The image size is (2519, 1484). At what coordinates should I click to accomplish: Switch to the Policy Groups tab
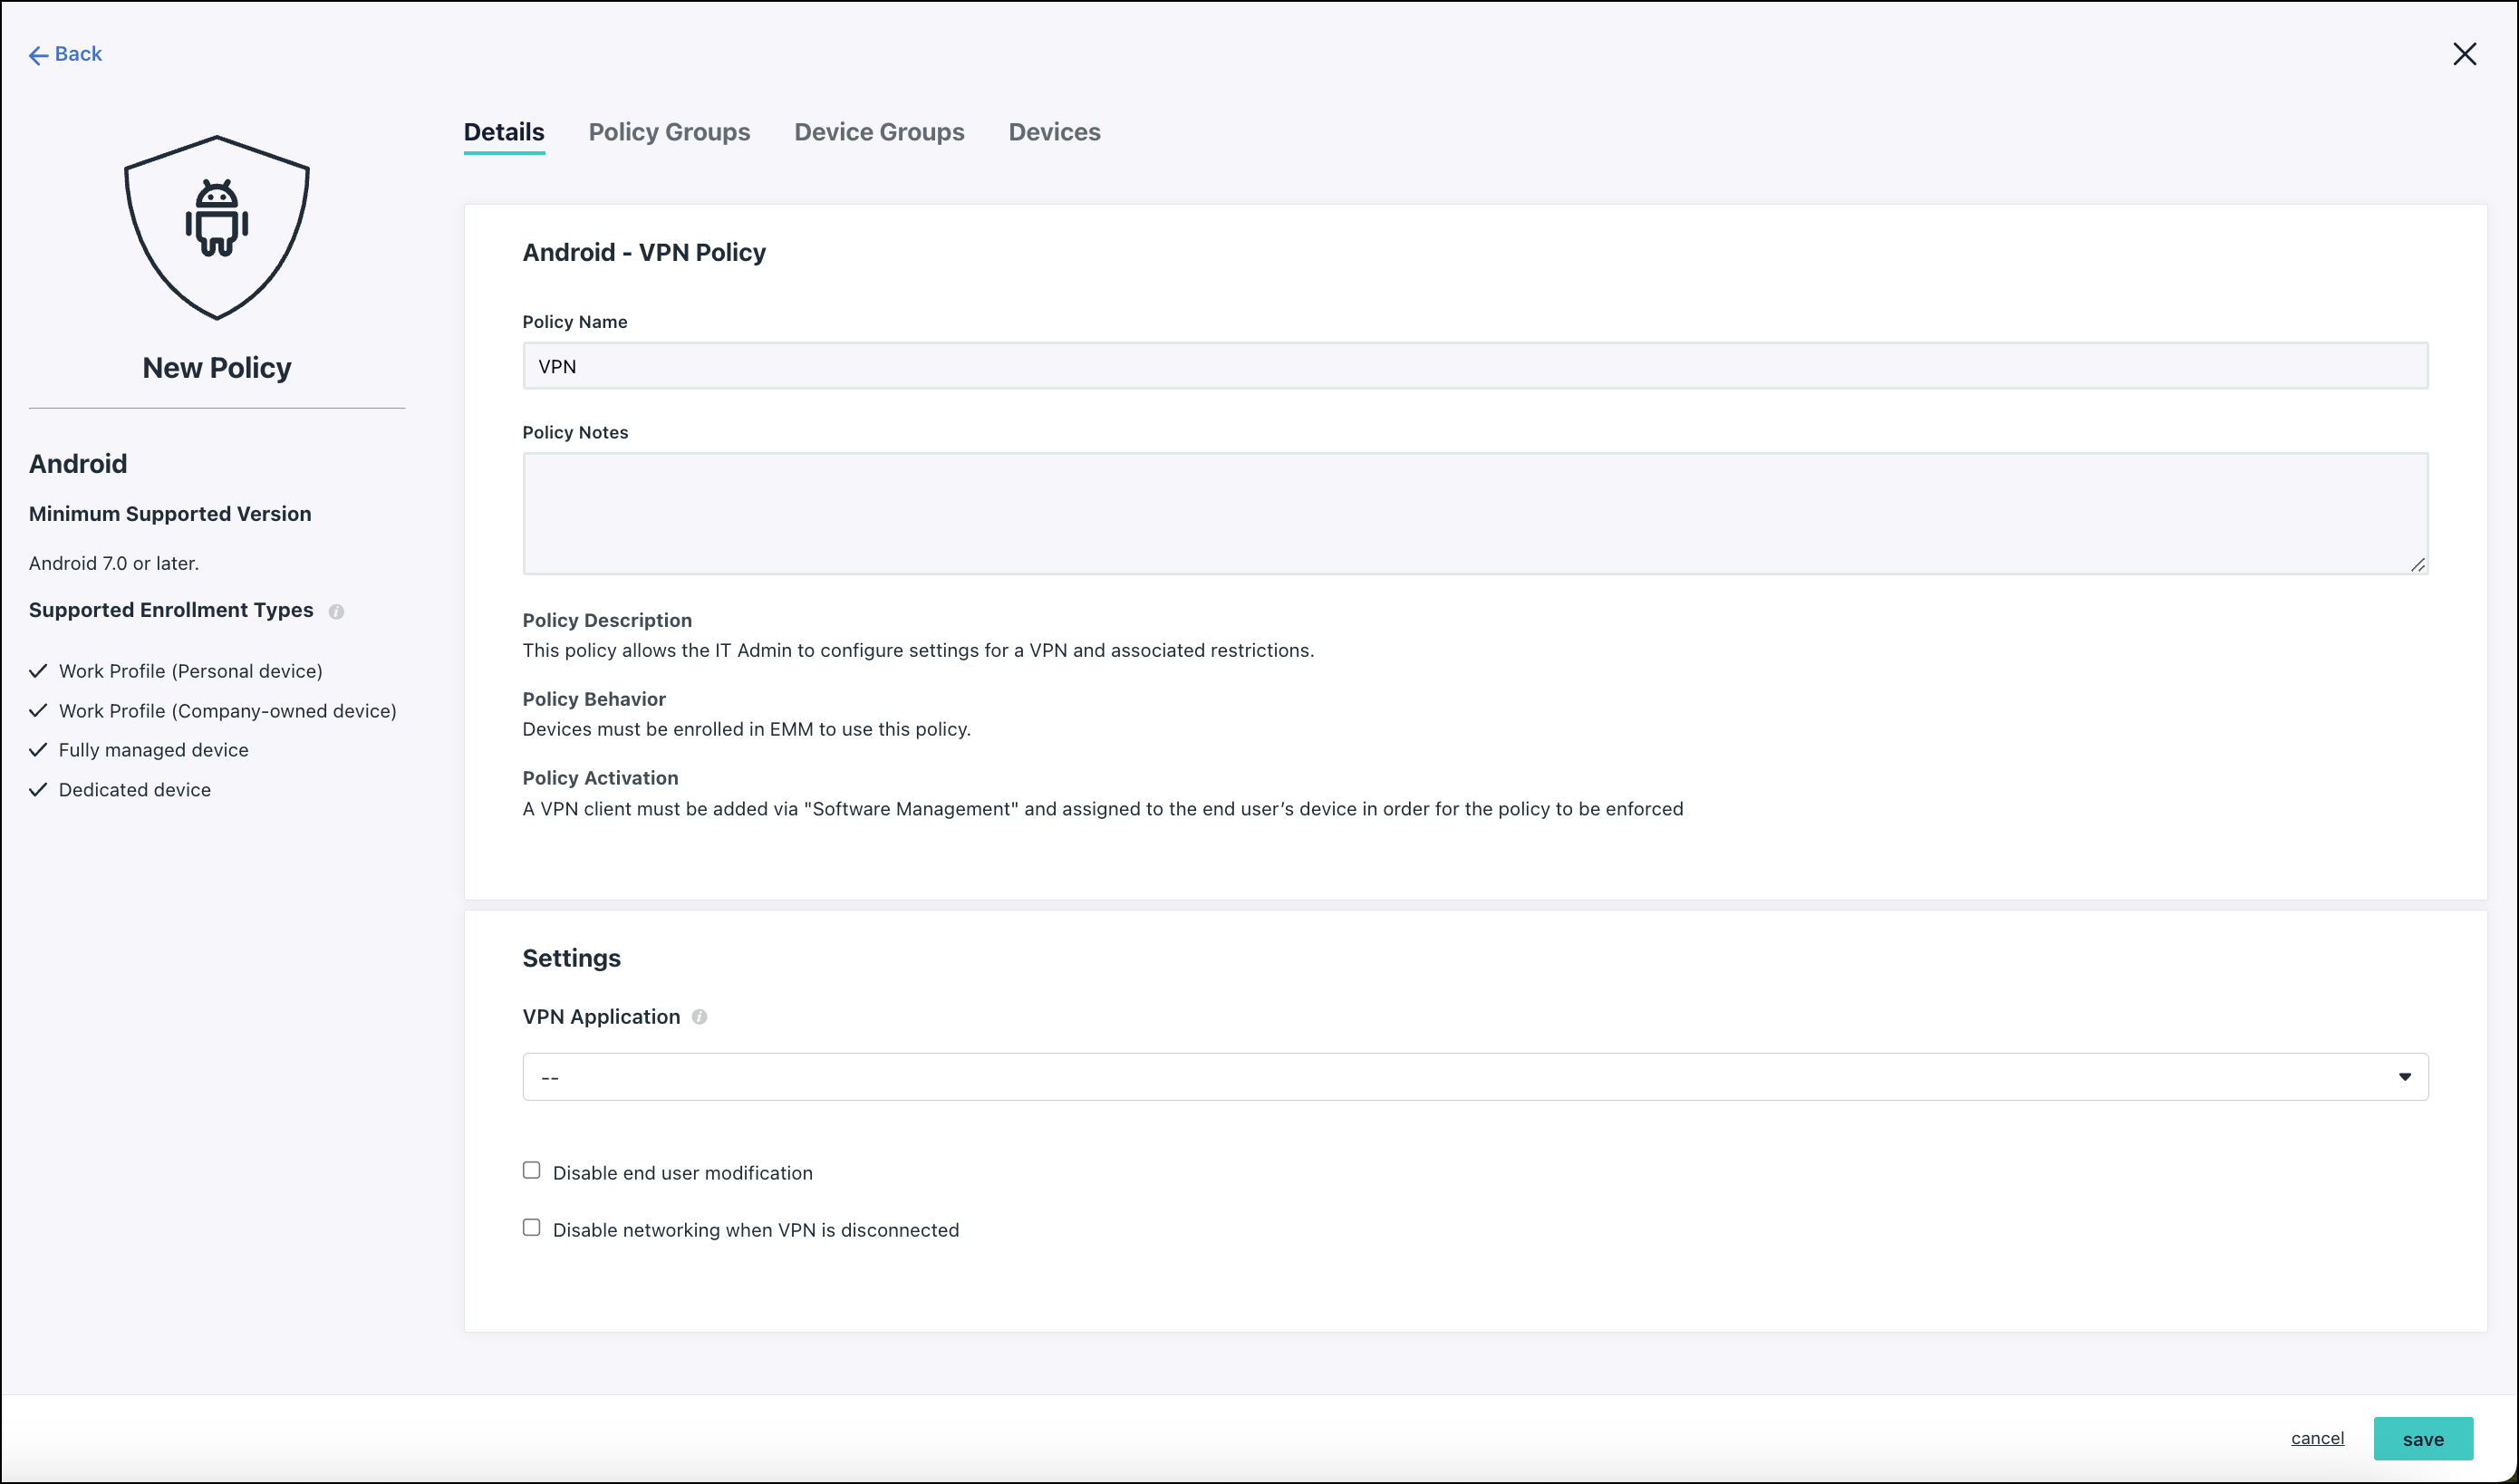click(669, 132)
